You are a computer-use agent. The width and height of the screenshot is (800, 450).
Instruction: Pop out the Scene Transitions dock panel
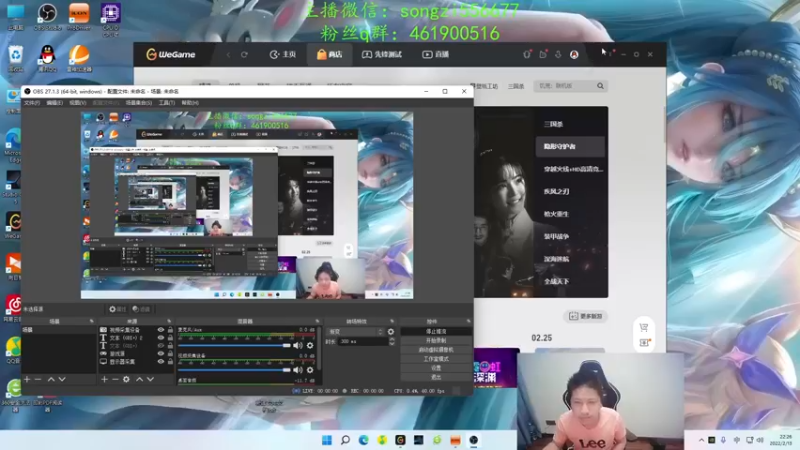392,321
